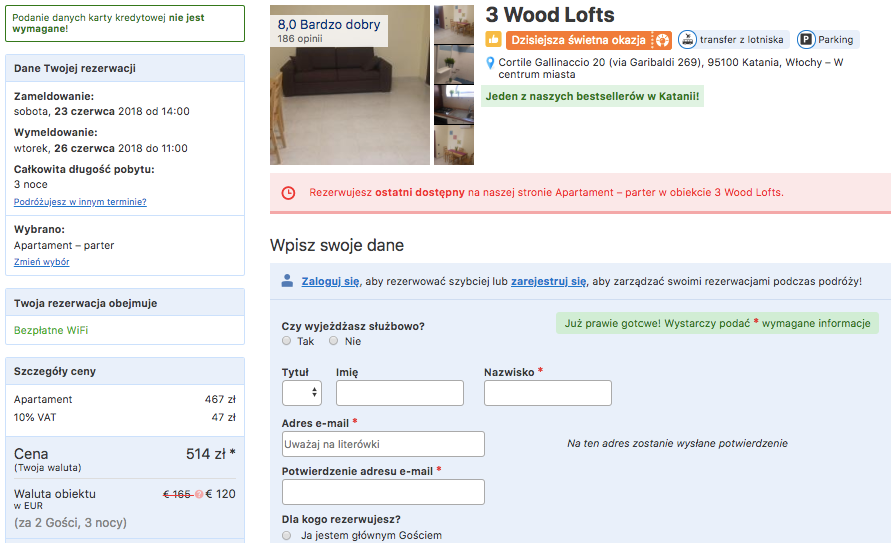This screenshot has width=895, height=543.
Task: Open first small room thumbnail
Action: (454, 25)
